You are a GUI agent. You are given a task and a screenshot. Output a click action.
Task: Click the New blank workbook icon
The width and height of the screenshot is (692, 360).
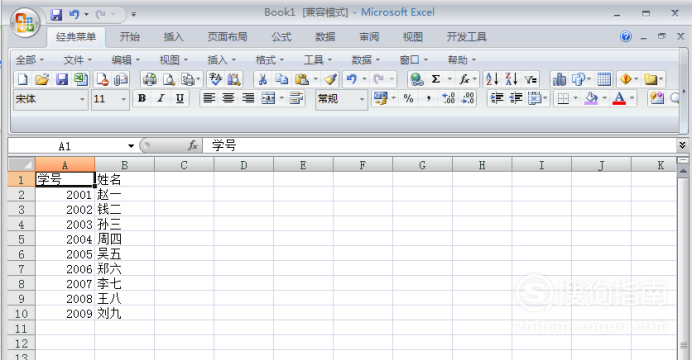(22, 79)
